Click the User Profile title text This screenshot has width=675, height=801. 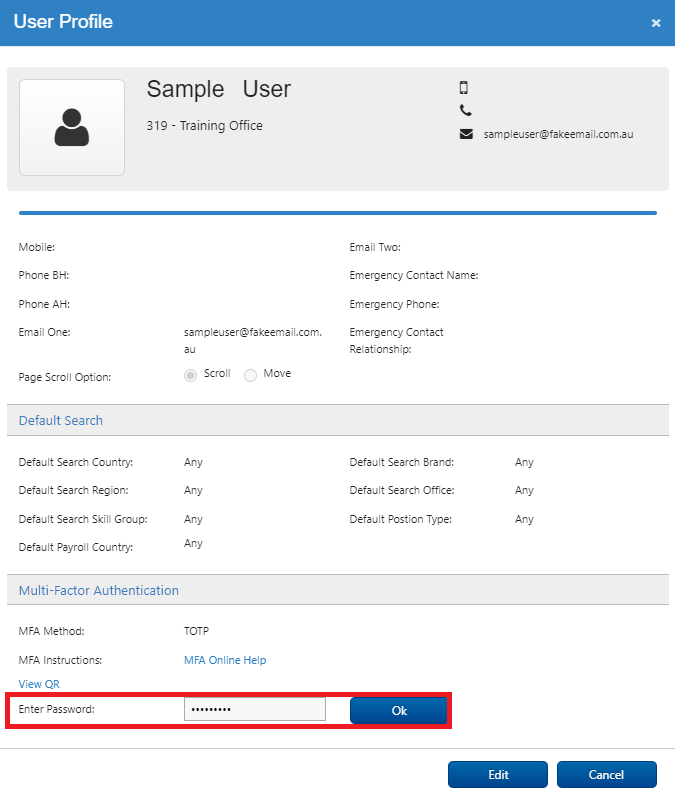tap(63, 21)
